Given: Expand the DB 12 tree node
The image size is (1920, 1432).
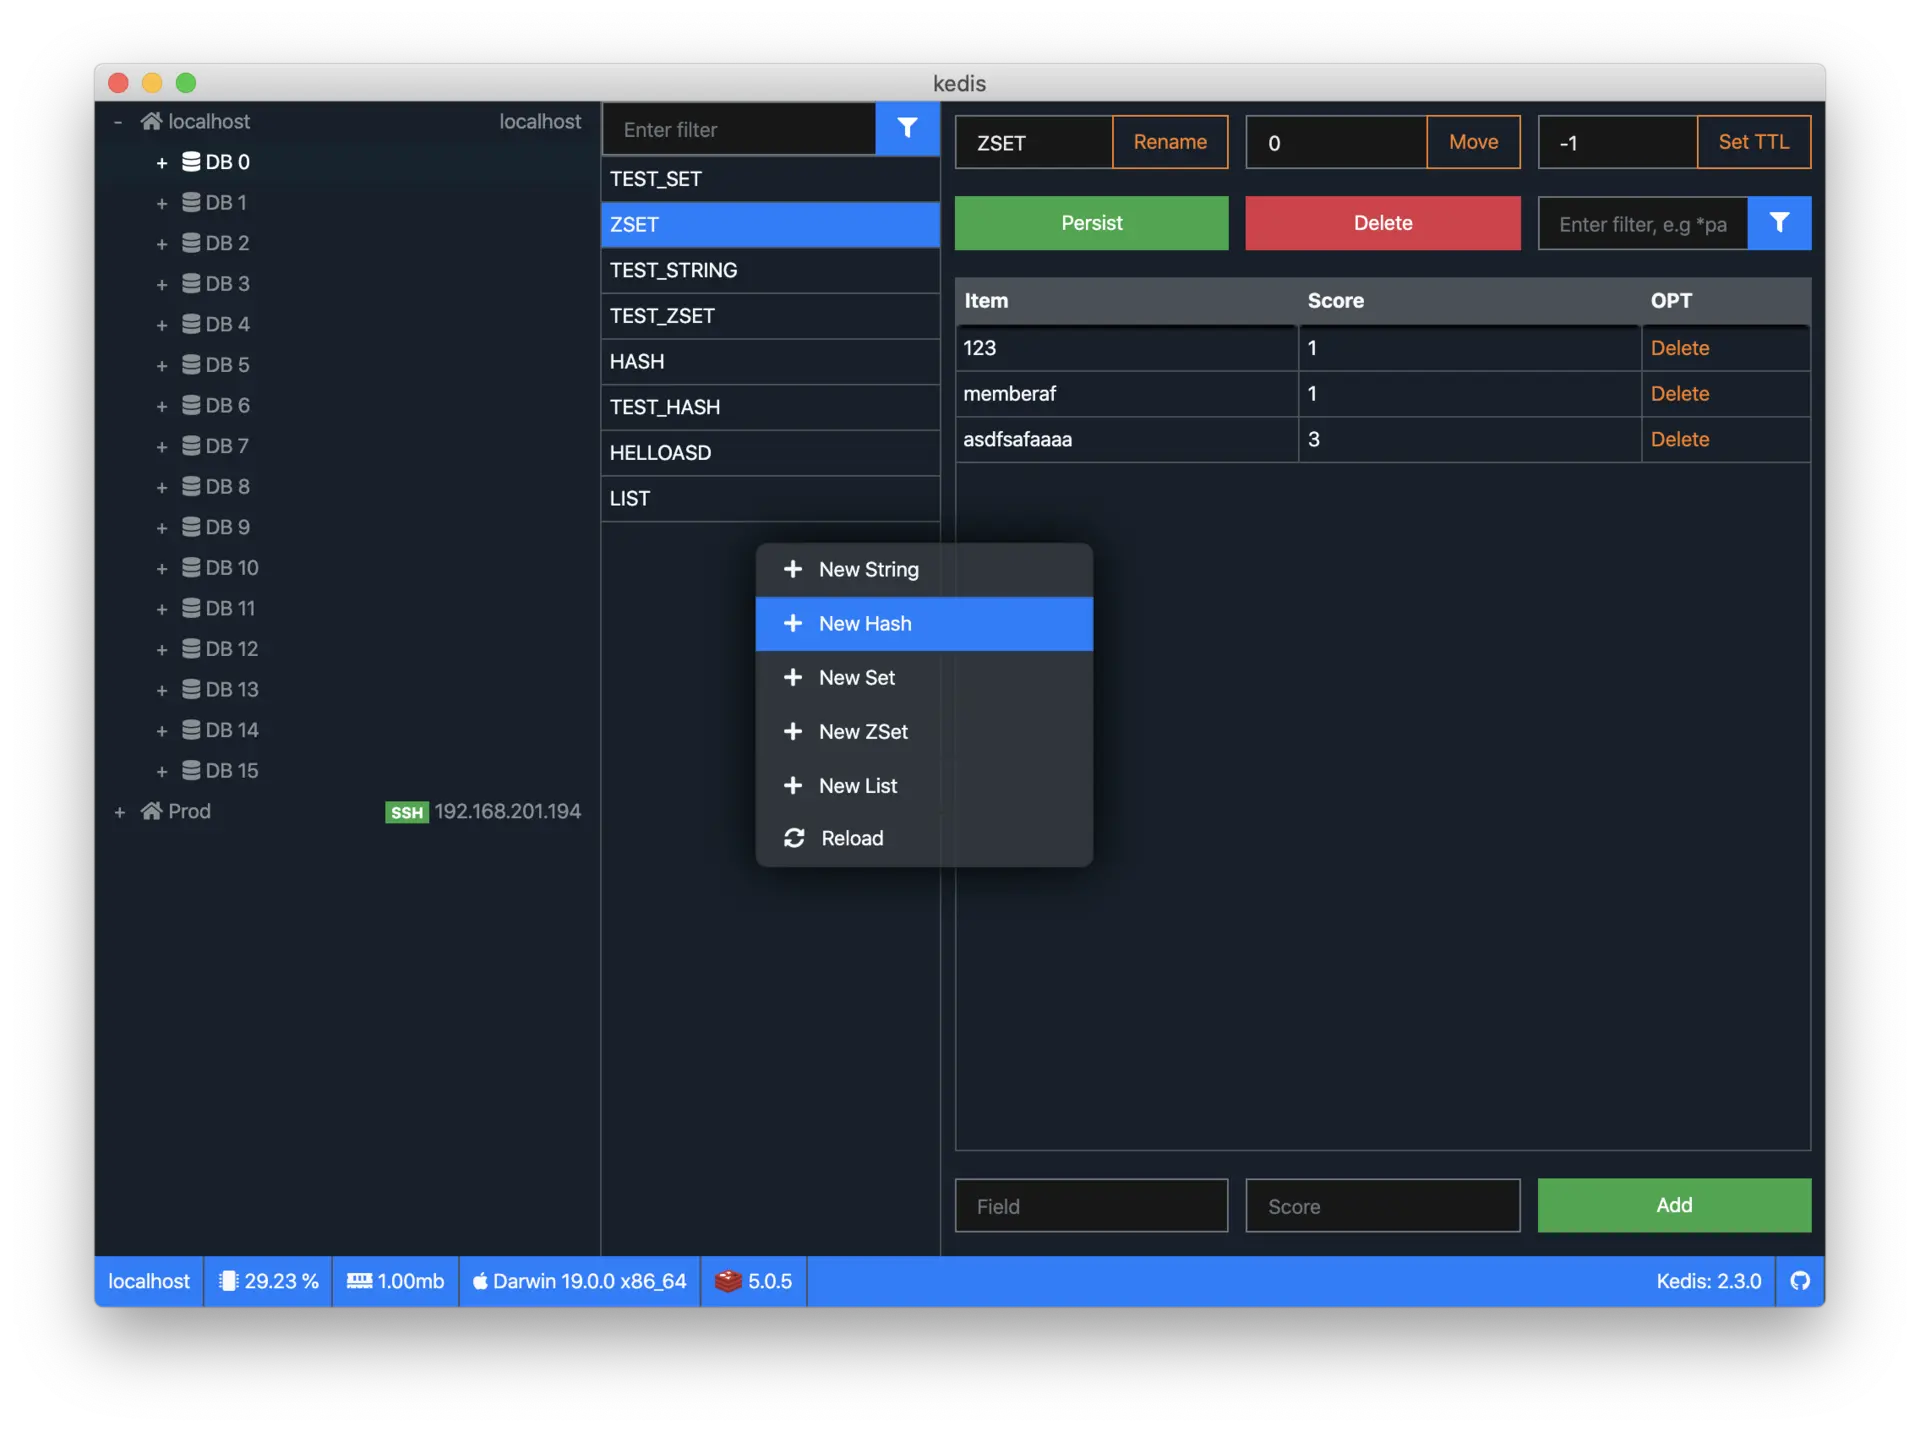Looking at the screenshot, I should [x=162, y=650].
